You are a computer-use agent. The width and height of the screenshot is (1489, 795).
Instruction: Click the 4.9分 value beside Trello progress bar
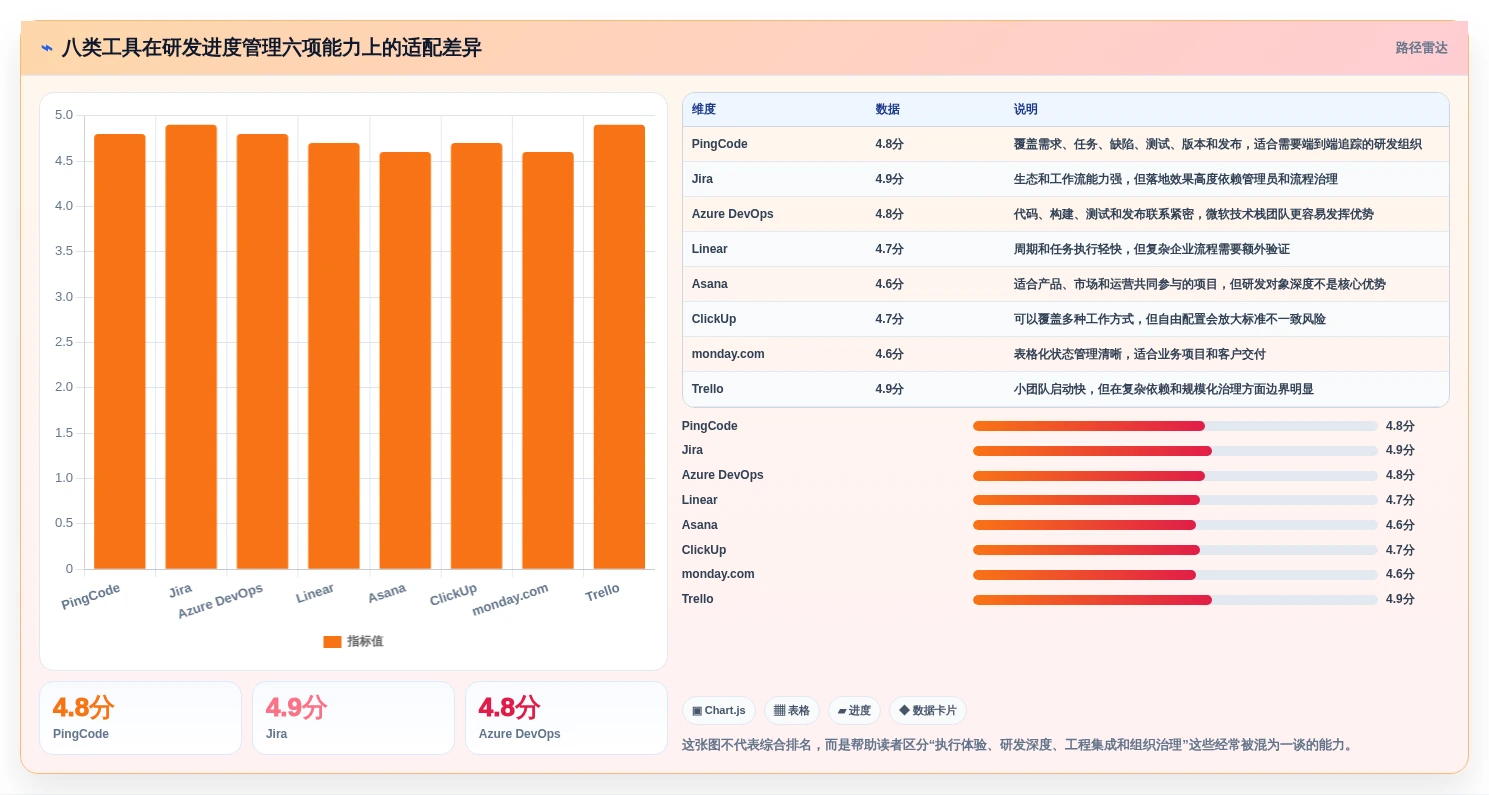click(x=1400, y=599)
